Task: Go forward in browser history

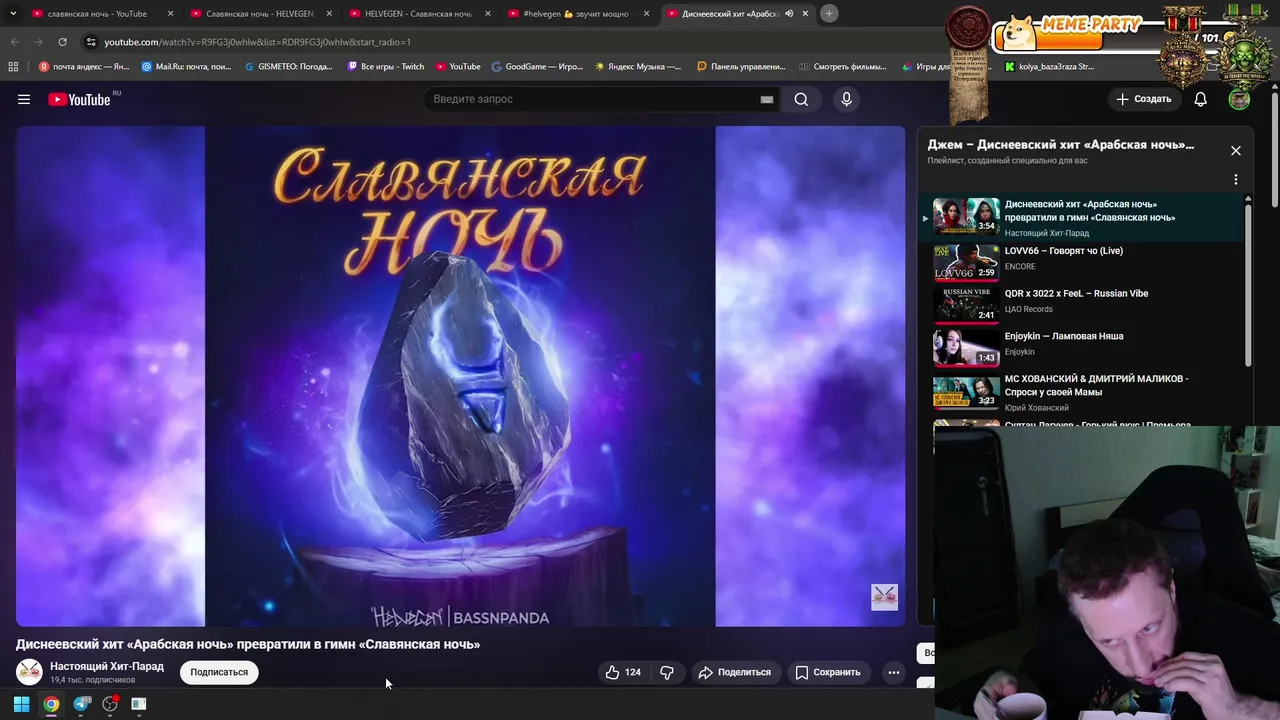Action: (38, 42)
